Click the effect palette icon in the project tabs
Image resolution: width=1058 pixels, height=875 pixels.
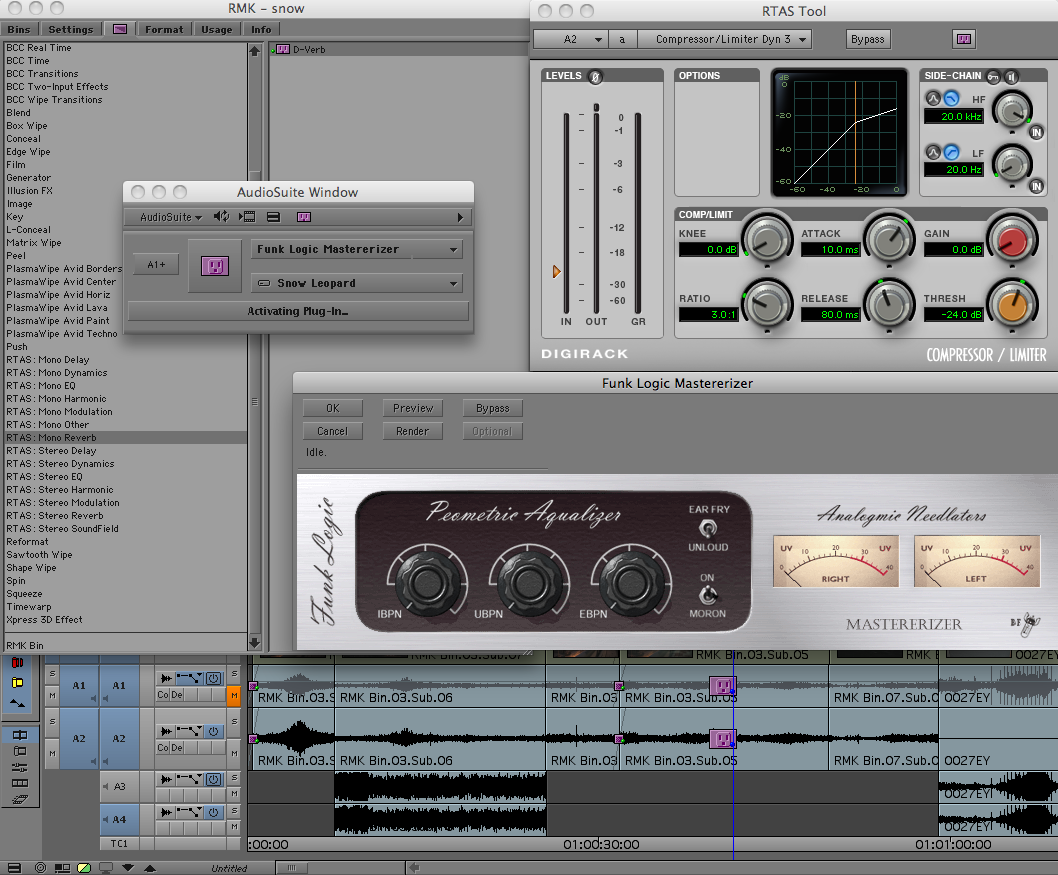coord(120,29)
